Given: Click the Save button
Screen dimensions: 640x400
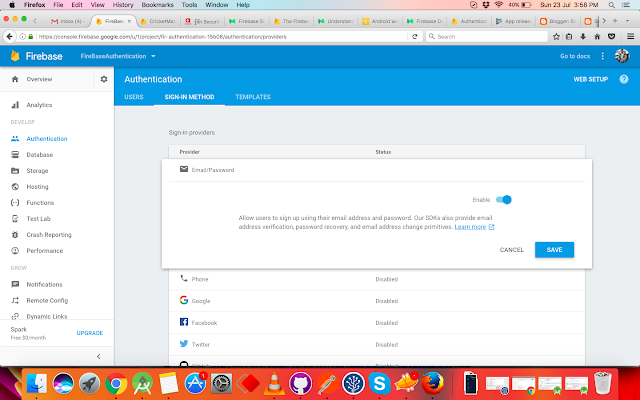Looking at the screenshot, I should [554, 249].
